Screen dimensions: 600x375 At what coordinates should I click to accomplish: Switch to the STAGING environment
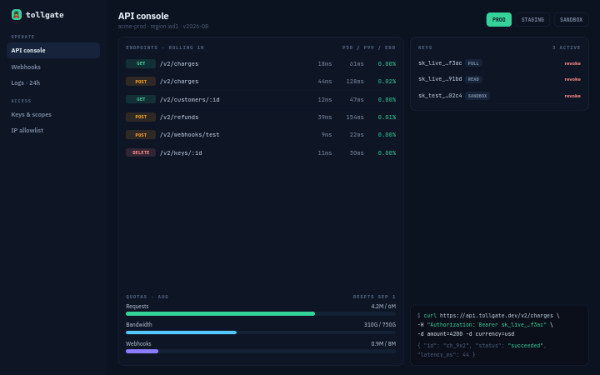(532, 20)
